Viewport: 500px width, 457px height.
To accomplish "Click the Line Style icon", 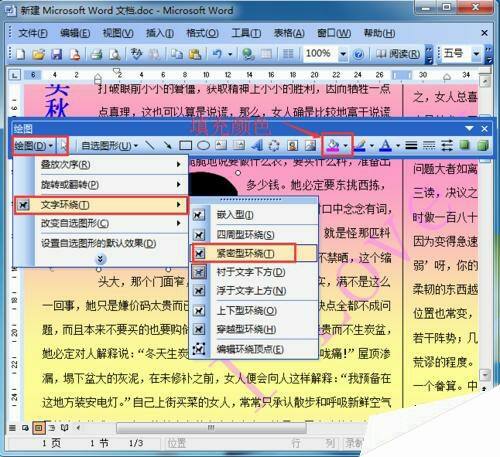I will point(411,145).
